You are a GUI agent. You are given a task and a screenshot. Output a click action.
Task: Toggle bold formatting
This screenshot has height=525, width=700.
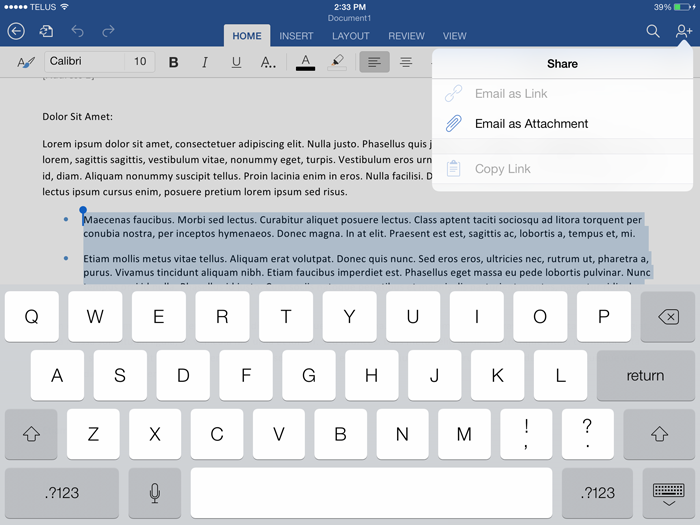(x=174, y=62)
